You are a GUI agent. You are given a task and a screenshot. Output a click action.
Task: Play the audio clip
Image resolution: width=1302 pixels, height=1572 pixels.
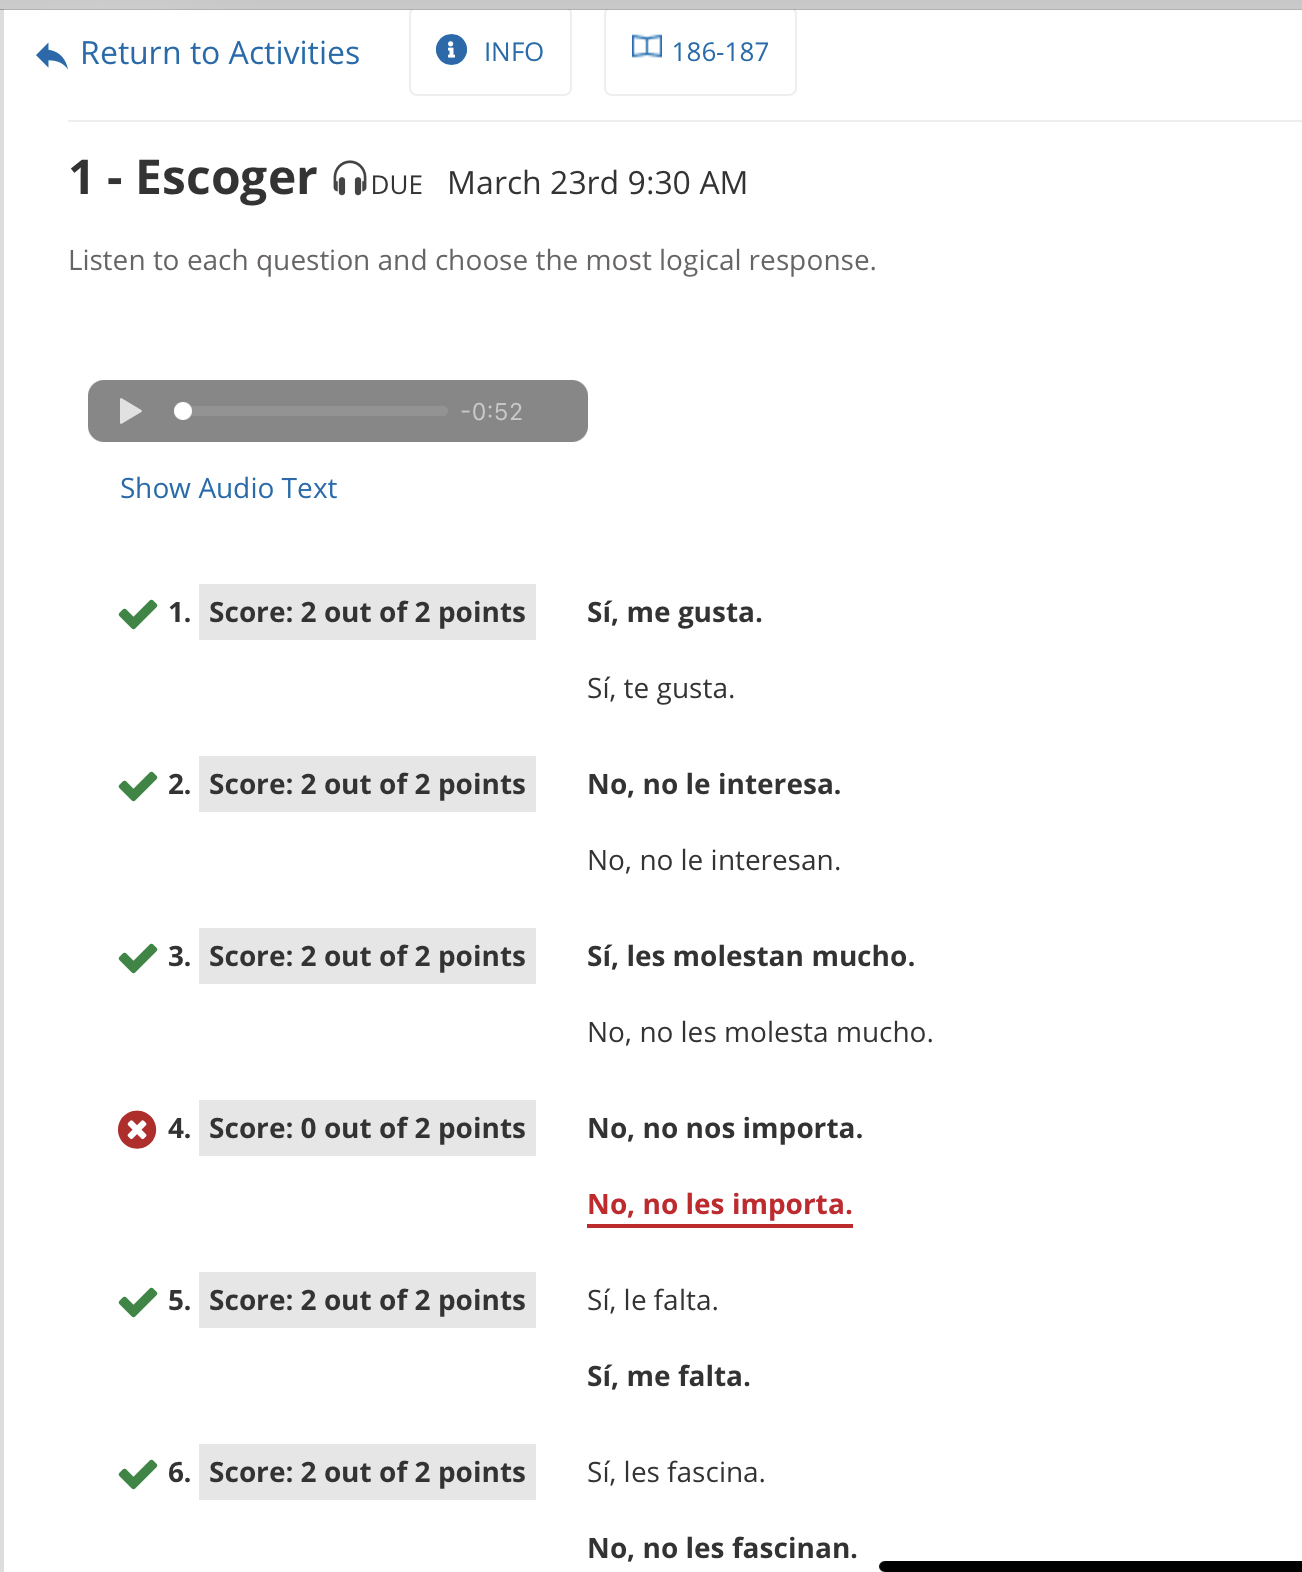pyautogui.click(x=130, y=411)
